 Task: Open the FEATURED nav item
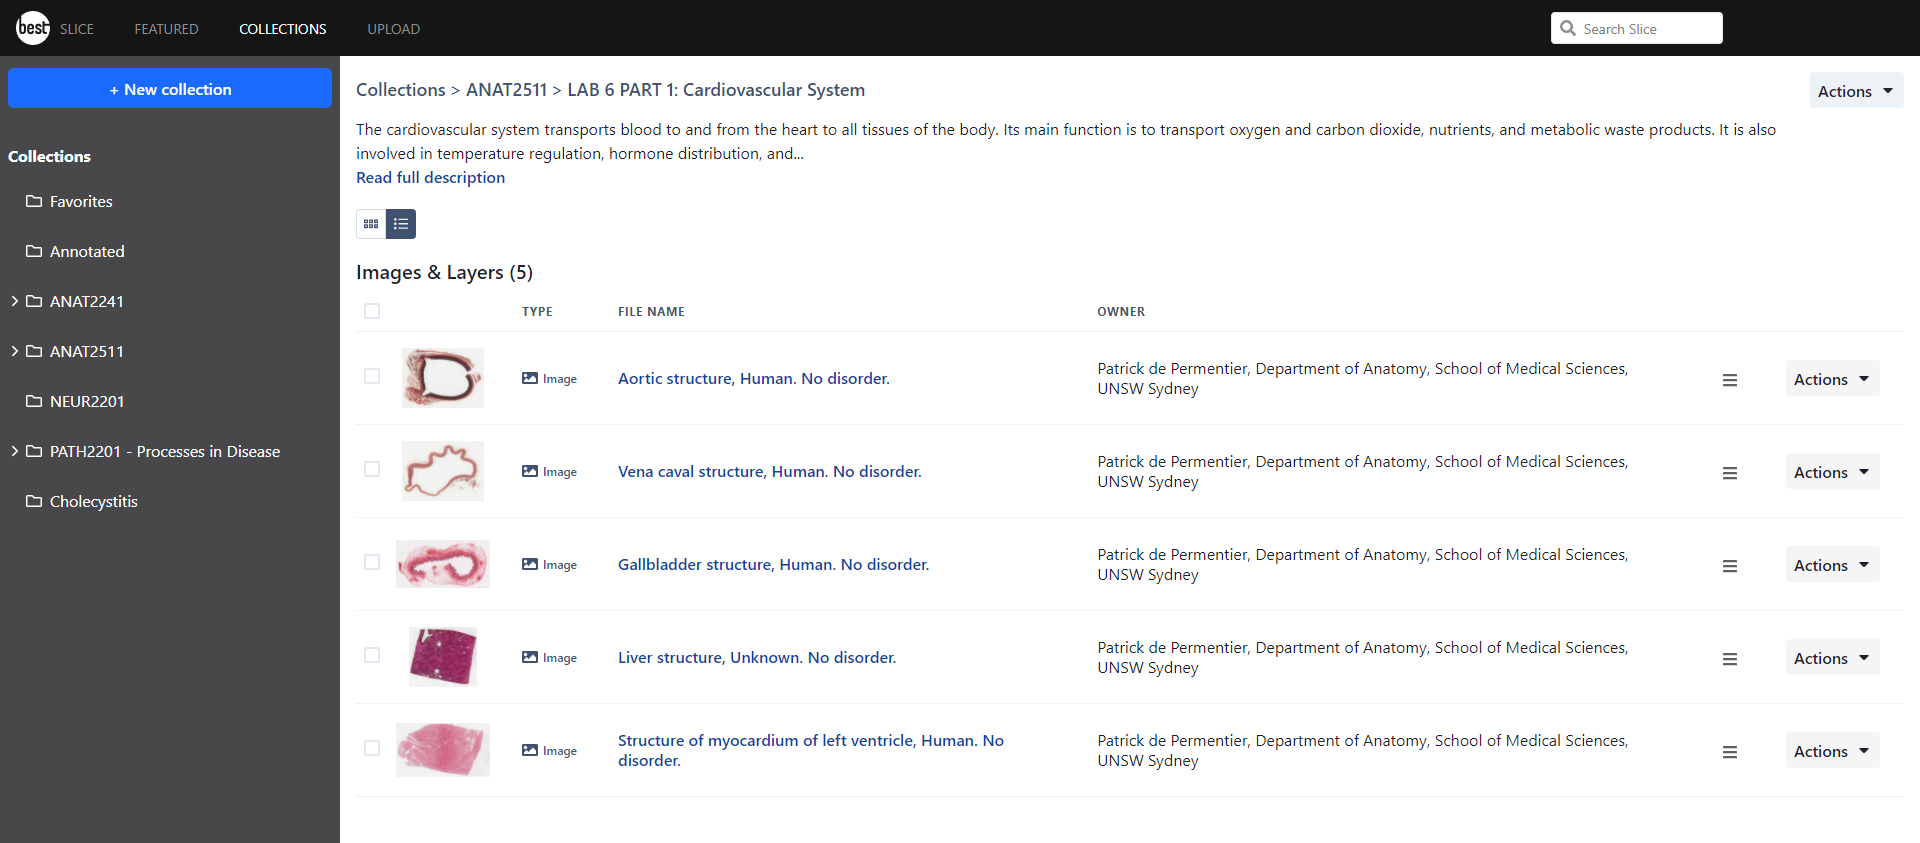[x=166, y=29]
